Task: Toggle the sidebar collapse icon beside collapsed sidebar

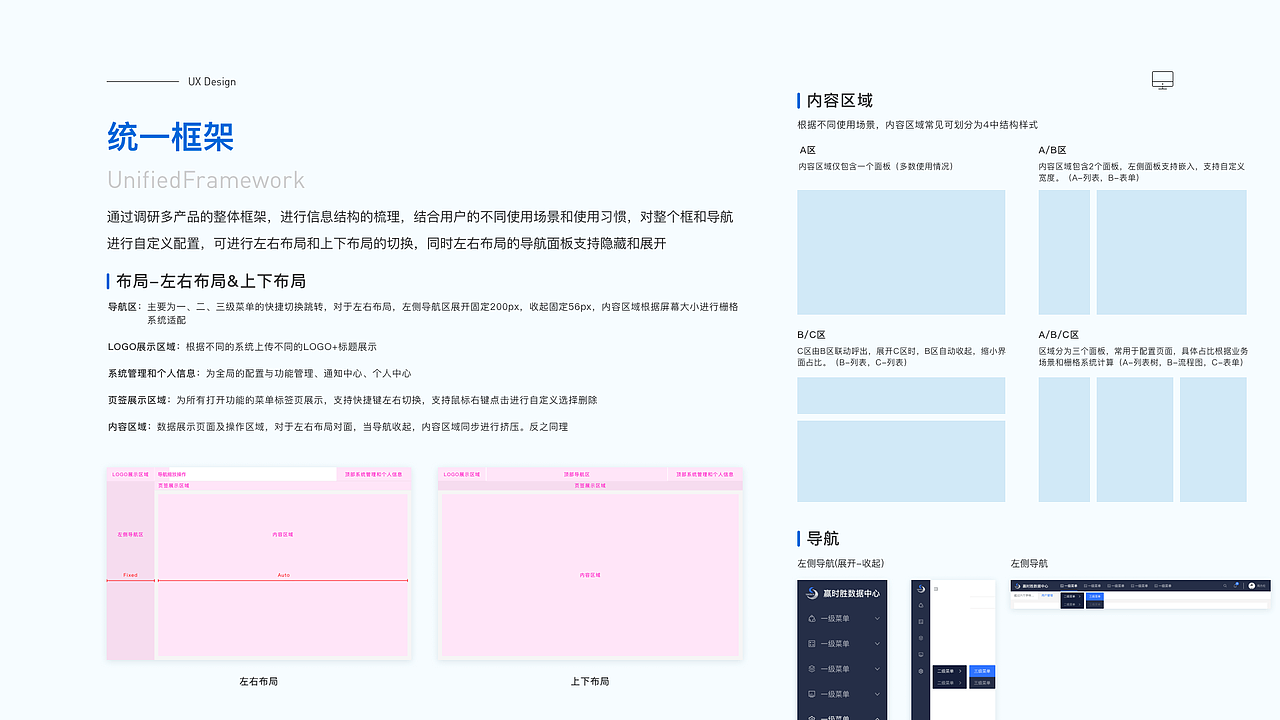Action: pos(936,589)
